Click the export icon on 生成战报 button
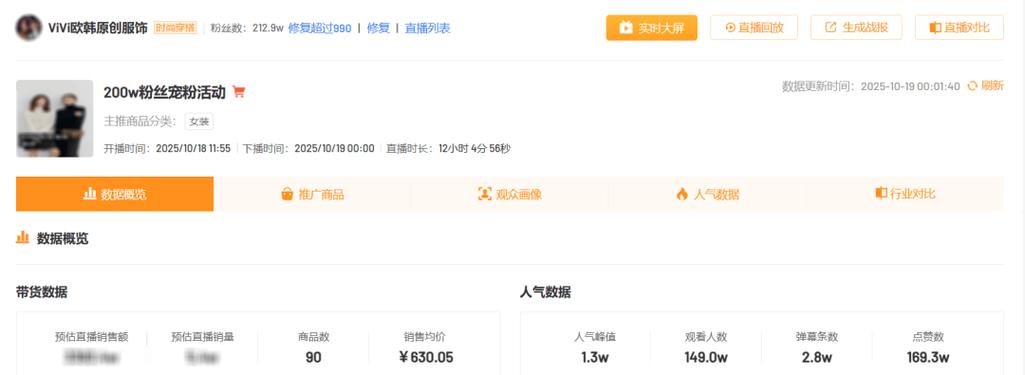 [x=831, y=27]
